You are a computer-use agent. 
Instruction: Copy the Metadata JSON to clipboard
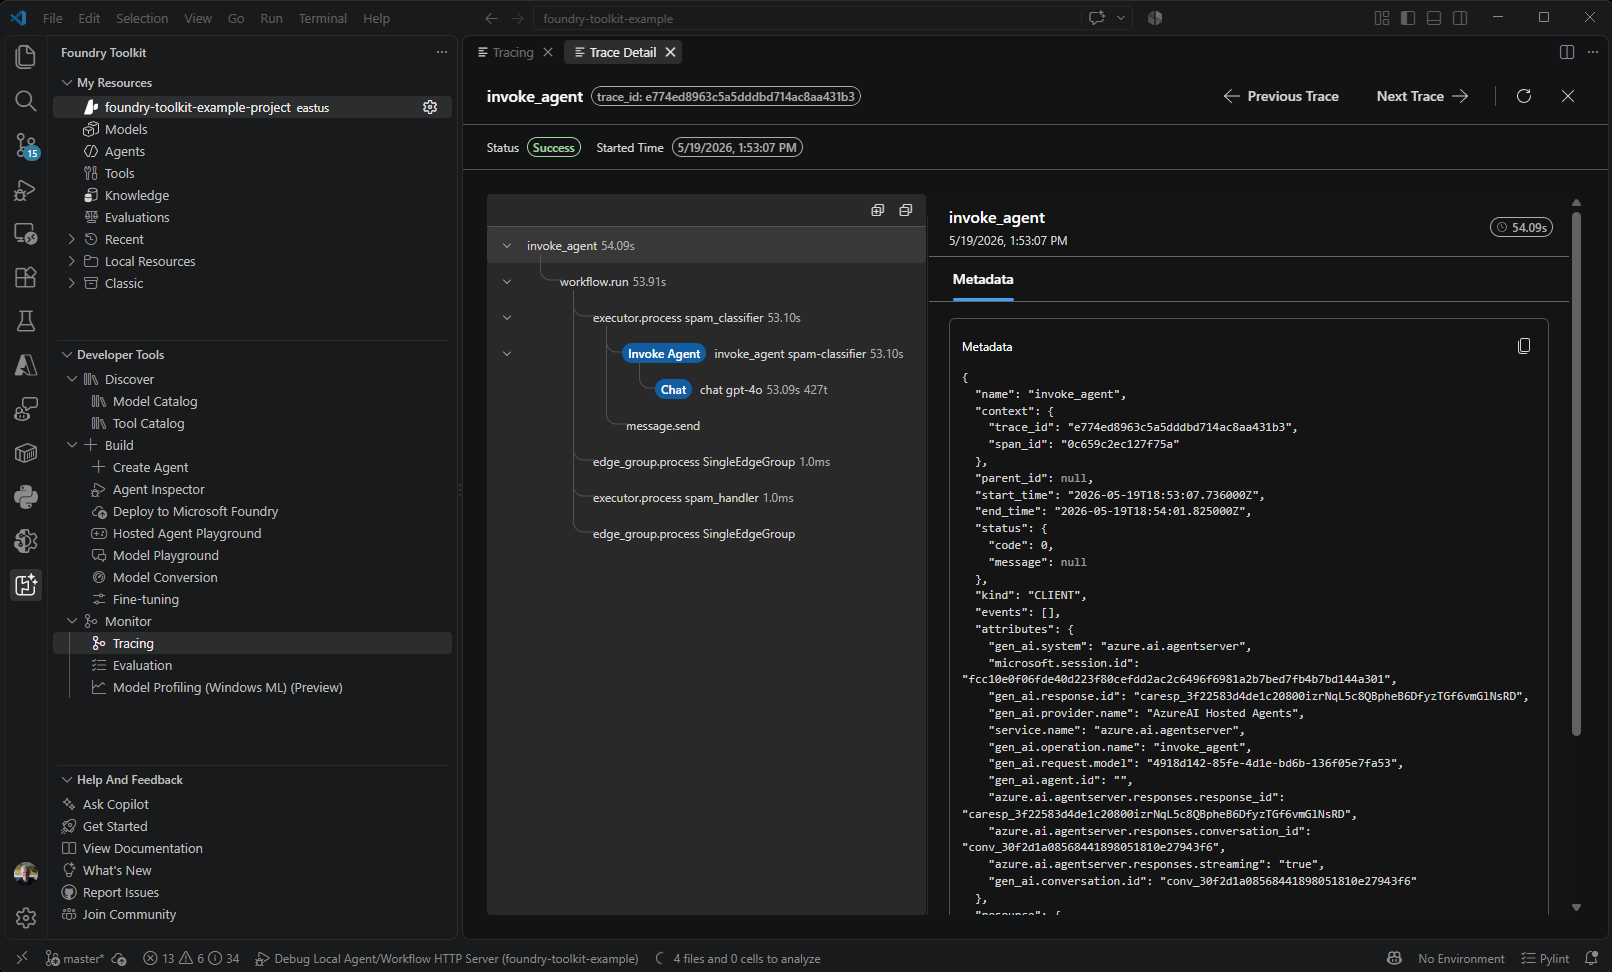coord(1524,346)
